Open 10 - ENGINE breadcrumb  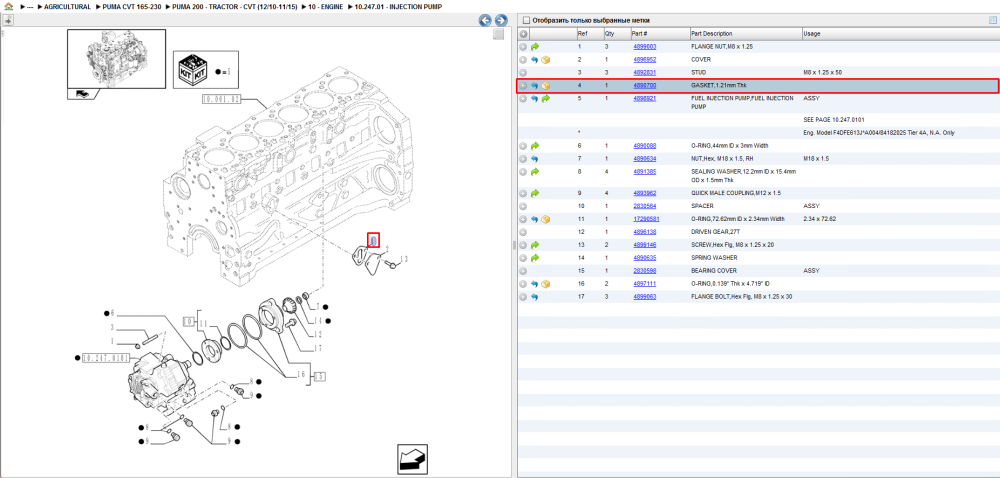click(325, 6)
